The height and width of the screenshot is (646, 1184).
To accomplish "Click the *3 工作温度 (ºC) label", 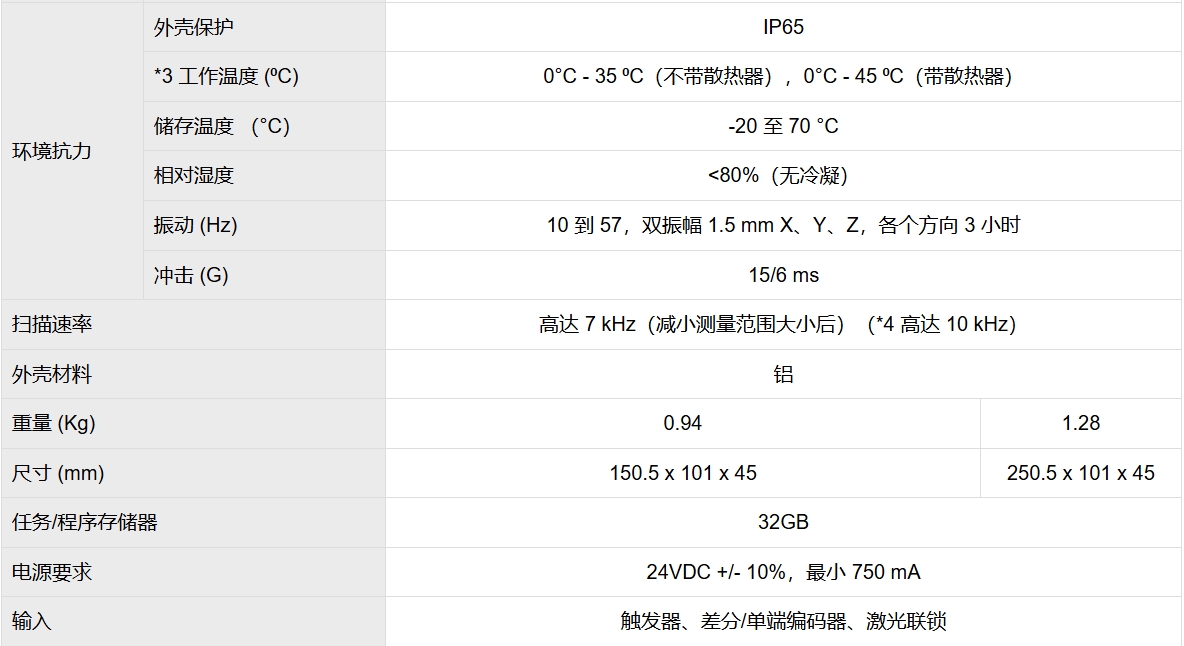I will coord(226,76).
